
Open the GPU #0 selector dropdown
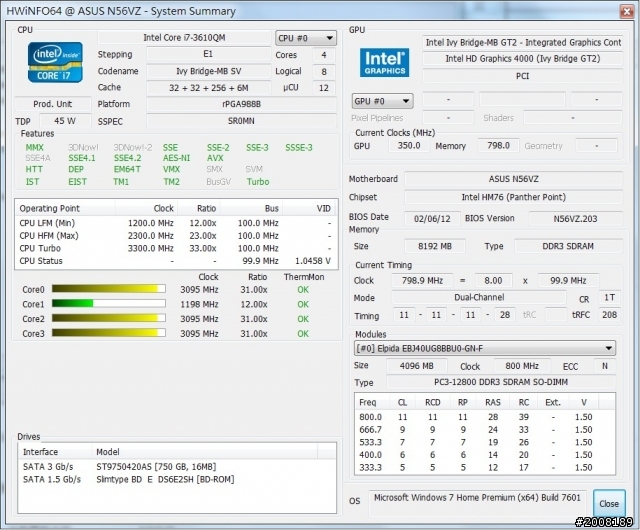click(x=382, y=101)
